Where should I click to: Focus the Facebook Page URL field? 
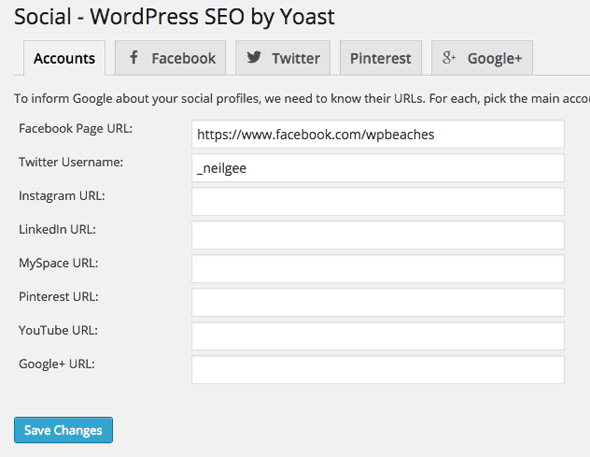point(378,134)
